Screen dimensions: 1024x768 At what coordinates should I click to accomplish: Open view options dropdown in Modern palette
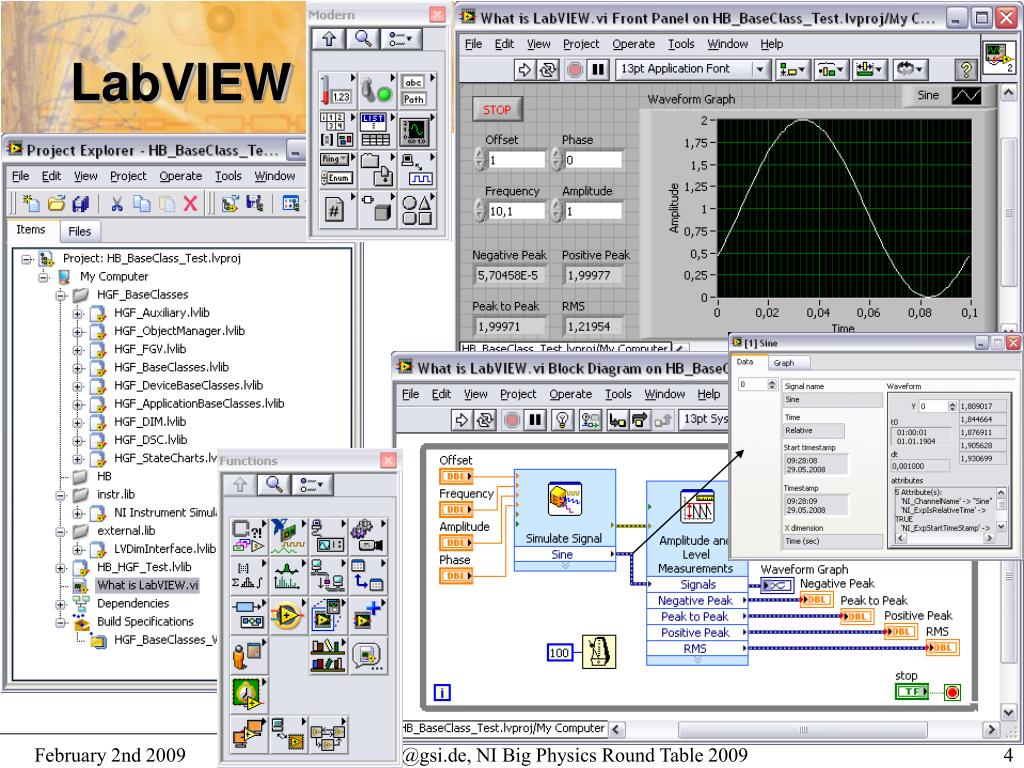(x=401, y=39)
